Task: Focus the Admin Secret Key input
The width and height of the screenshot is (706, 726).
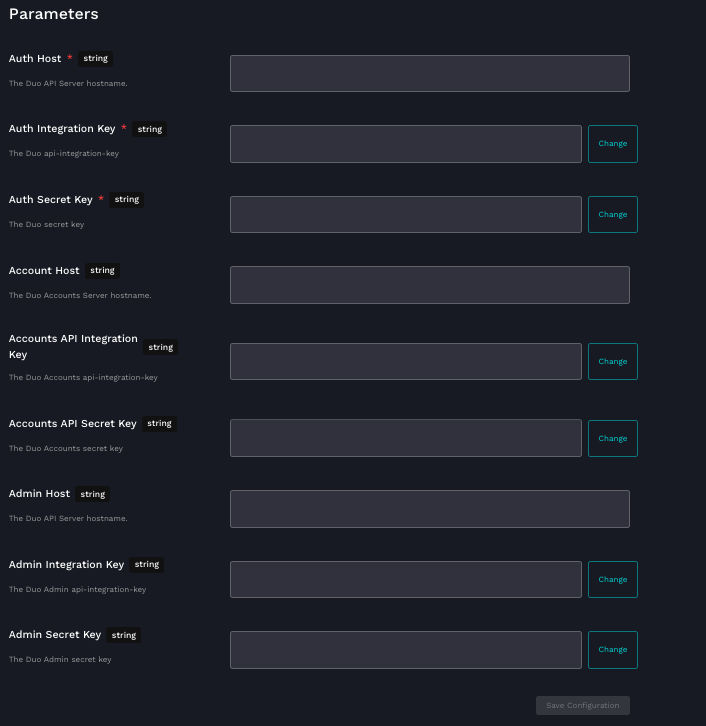Action: (405, 650)
